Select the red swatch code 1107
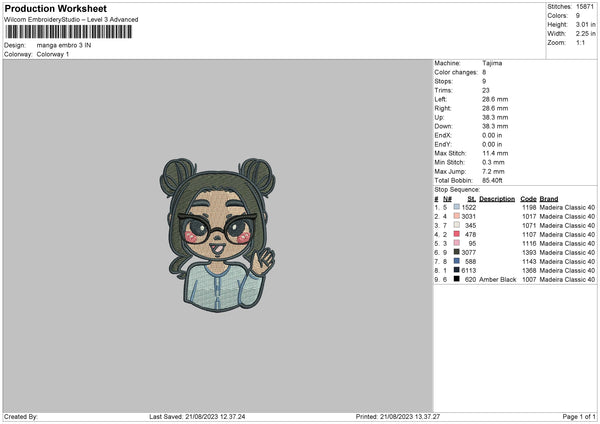The image size is (600, 424). tap(457, 234)
